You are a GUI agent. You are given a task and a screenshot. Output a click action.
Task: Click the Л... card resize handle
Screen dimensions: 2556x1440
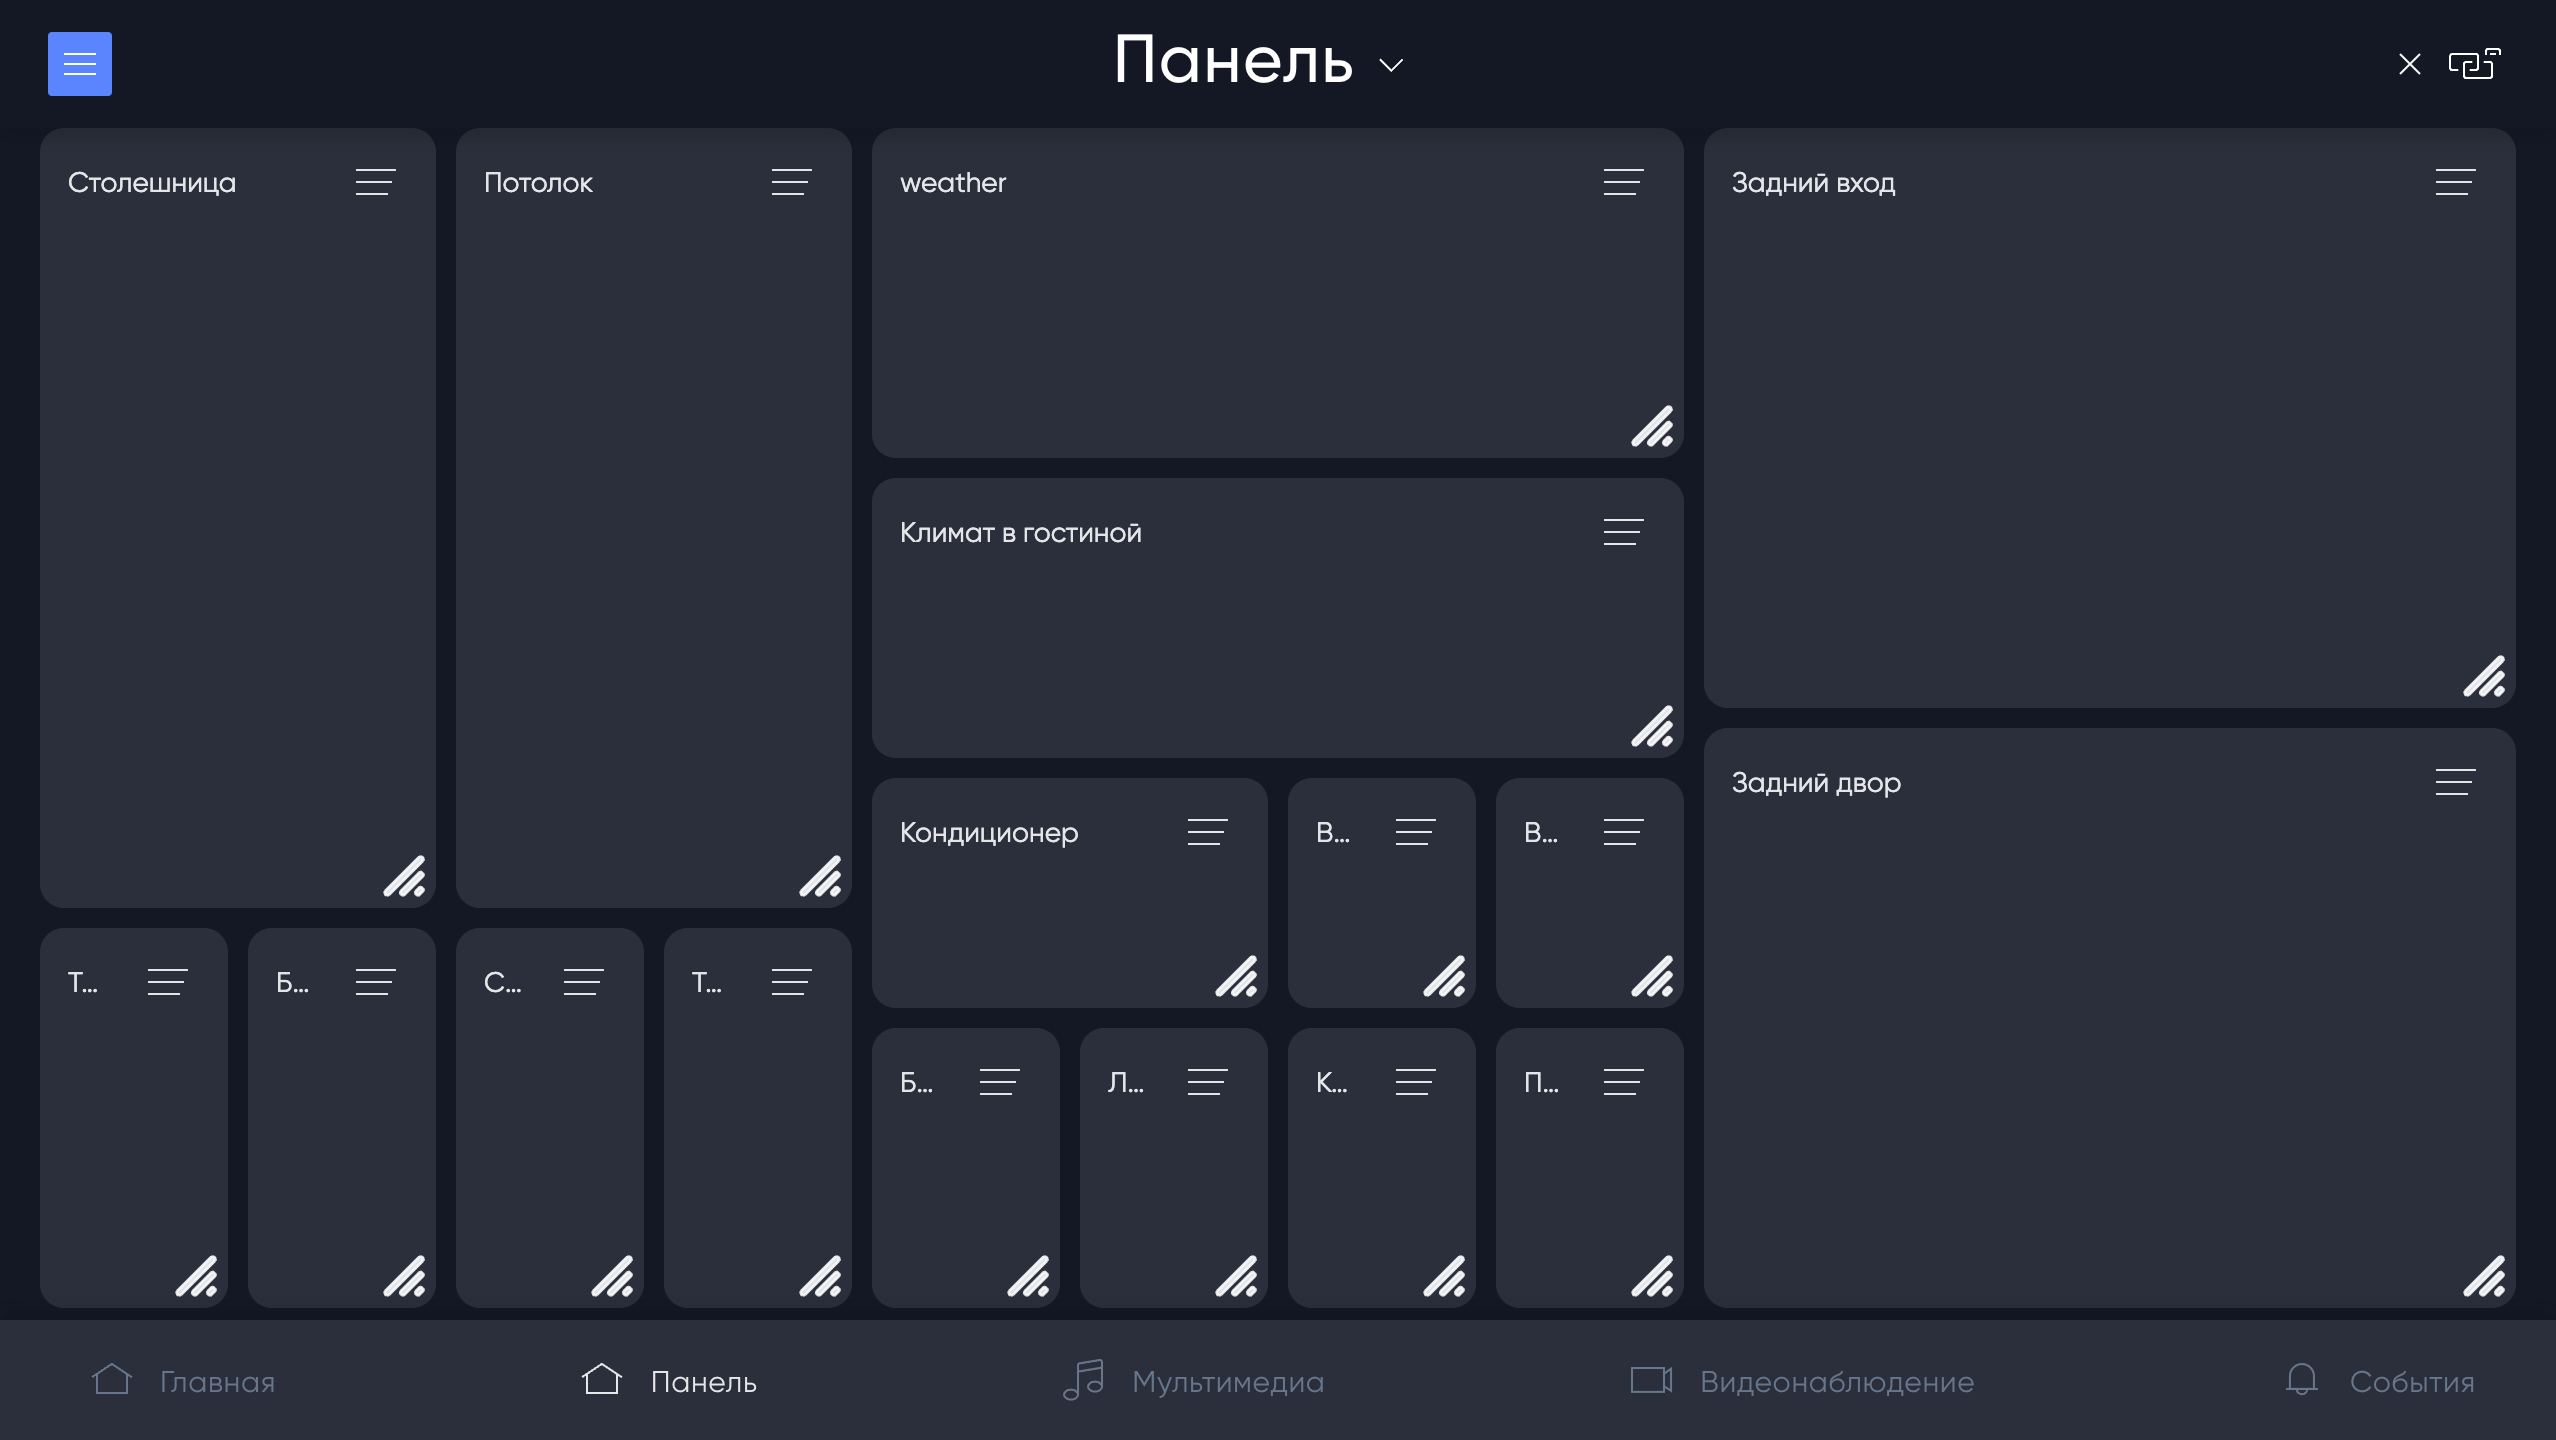click(x=1237, y=1276)
